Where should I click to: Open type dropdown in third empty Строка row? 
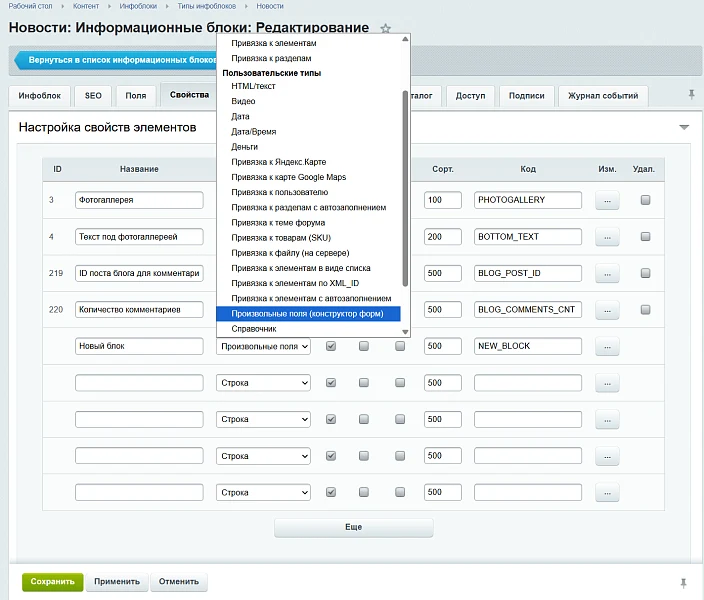pyautogui.click(x=263, y=456)
